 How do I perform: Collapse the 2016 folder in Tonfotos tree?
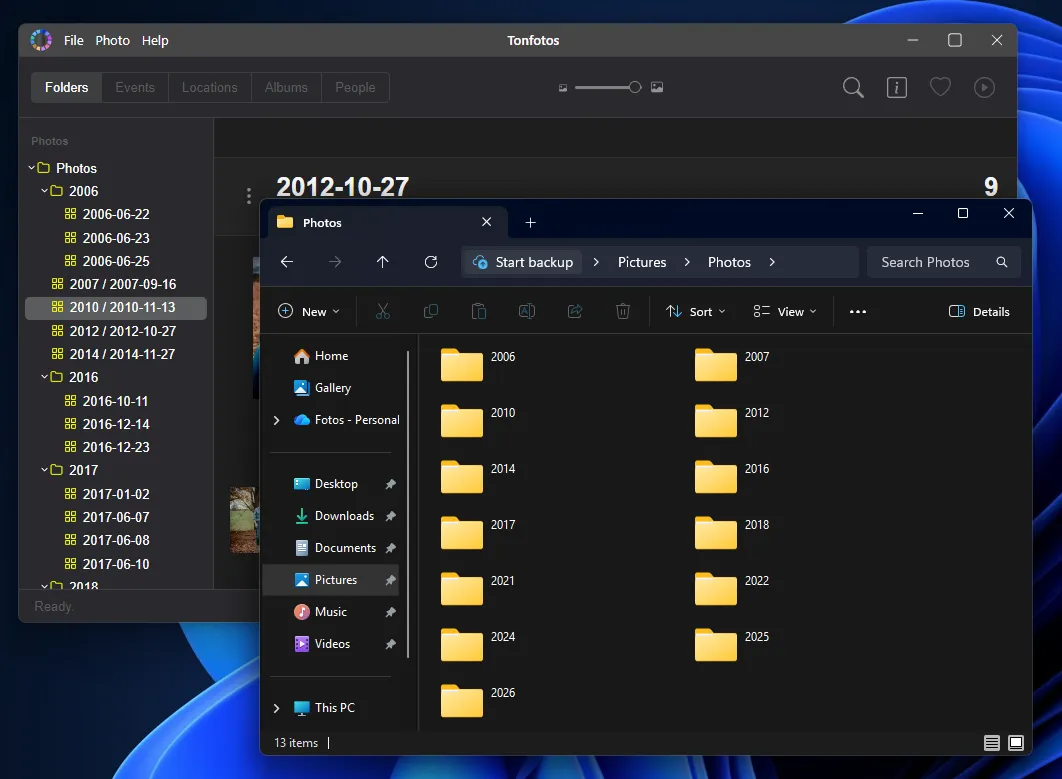tap(44, 376)
